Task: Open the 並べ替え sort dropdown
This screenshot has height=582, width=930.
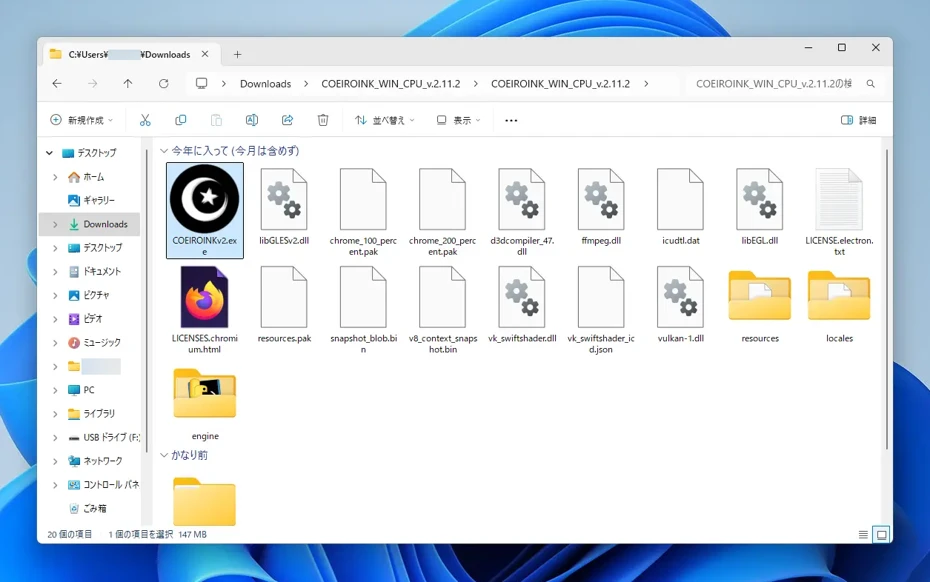Action: pos(385,120)
